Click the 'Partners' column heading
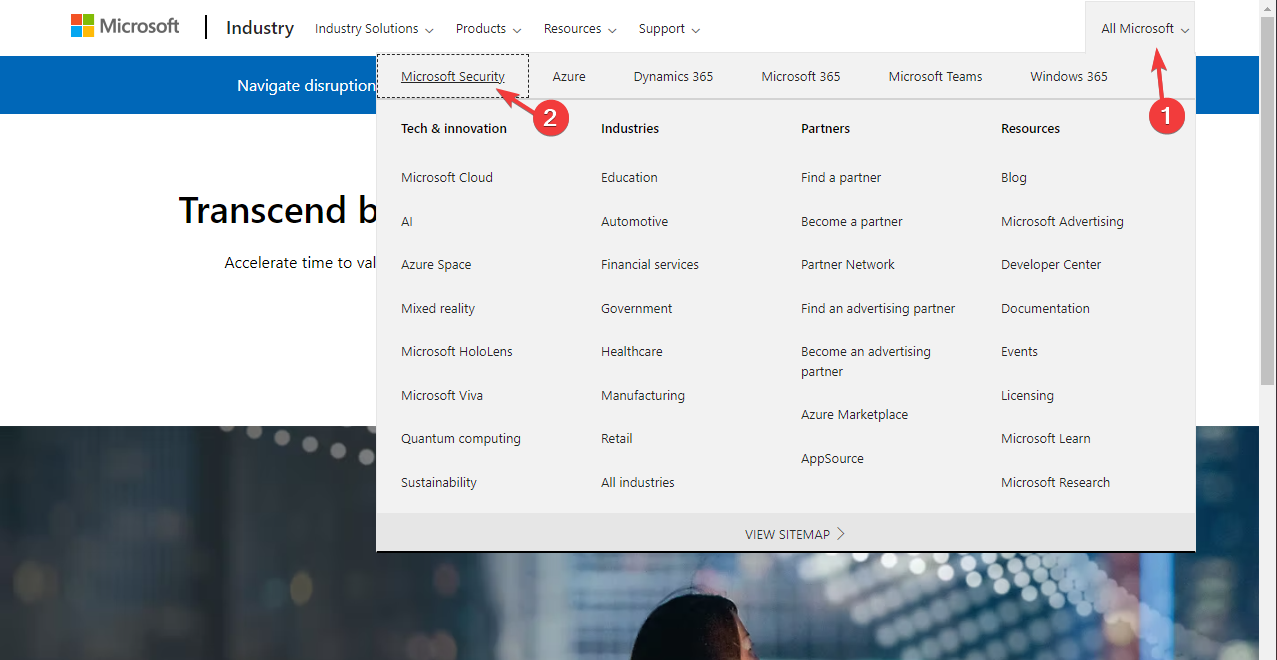The image size is (1277, 660). (825, 129)
